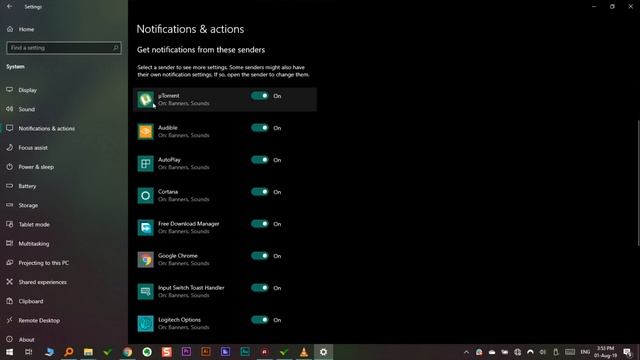
Task: Open Task View from taskbar
Action: [29, 352]
